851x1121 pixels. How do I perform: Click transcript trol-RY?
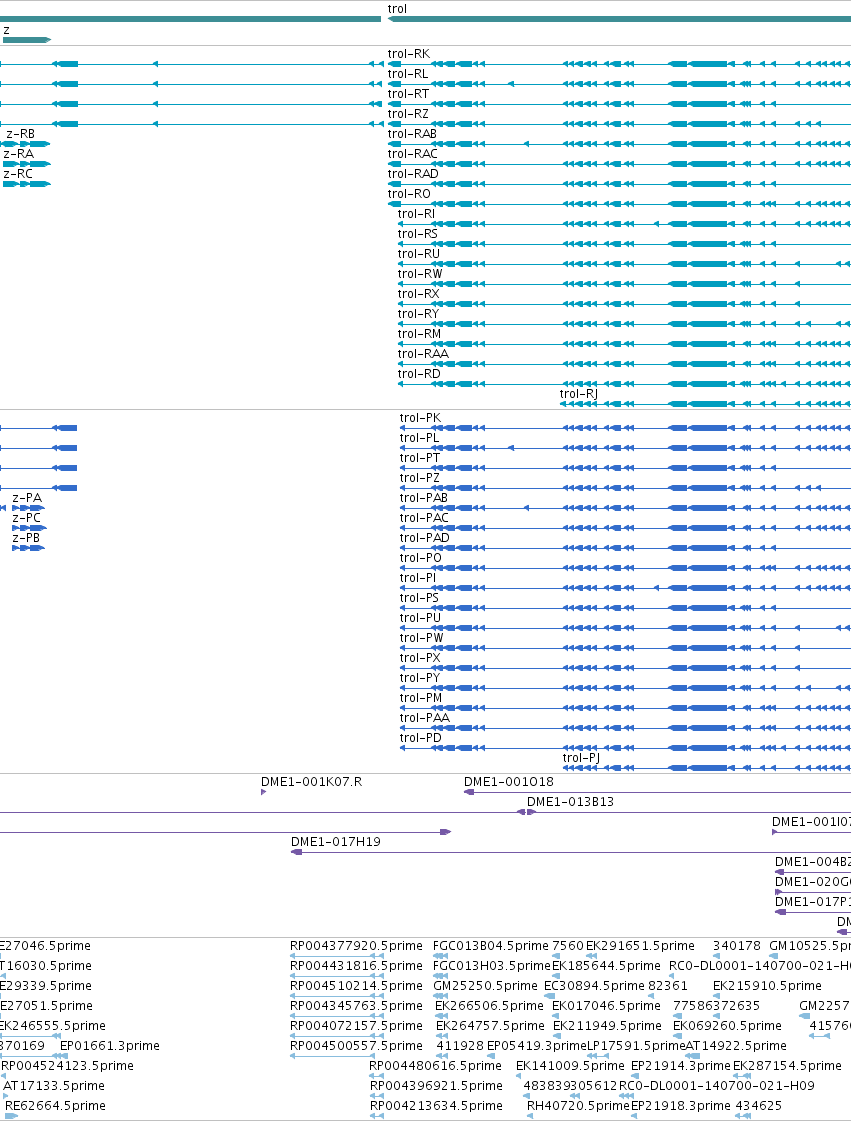(x=418, y=314)
